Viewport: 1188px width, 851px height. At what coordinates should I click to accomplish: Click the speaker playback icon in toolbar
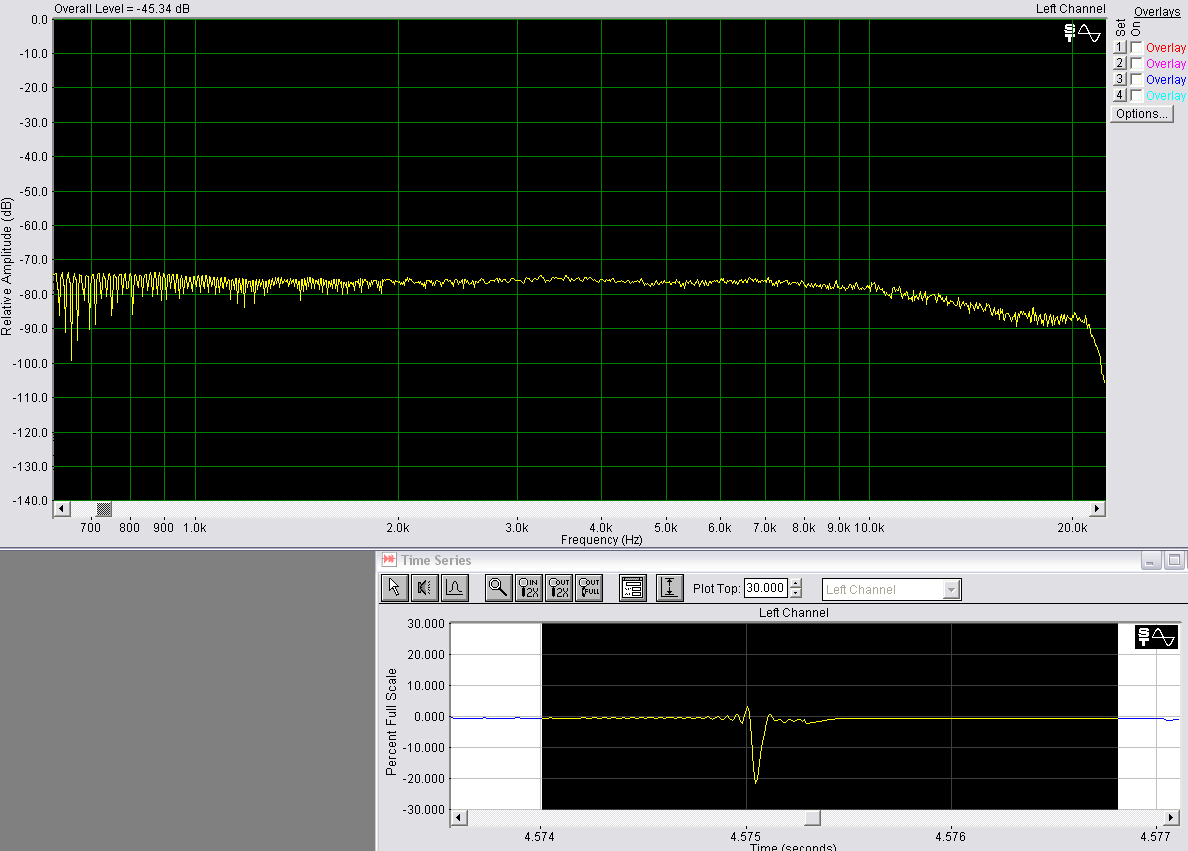pos(424,588)
